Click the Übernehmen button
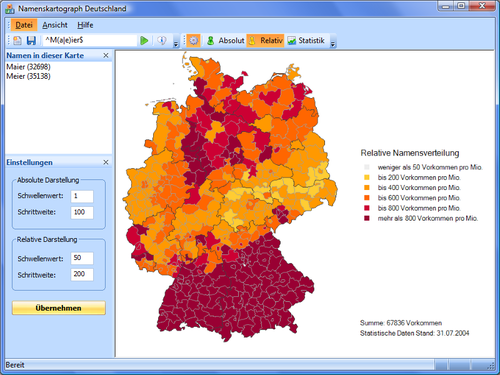The image size is (500, 375). point(59,308)
